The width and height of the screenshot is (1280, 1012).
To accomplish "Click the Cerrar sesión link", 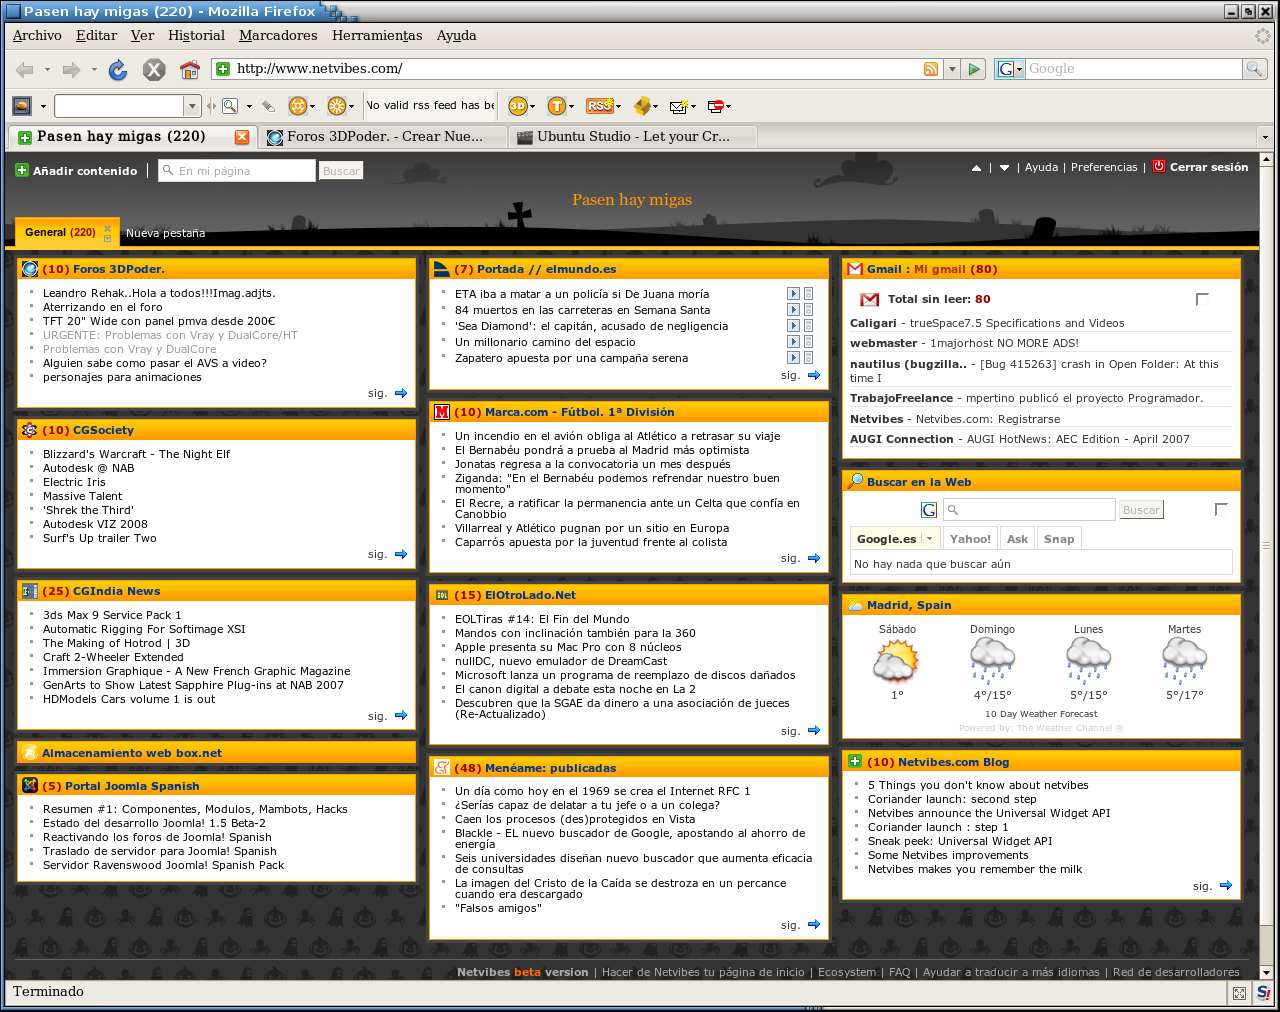I will tap(1209, 167).
